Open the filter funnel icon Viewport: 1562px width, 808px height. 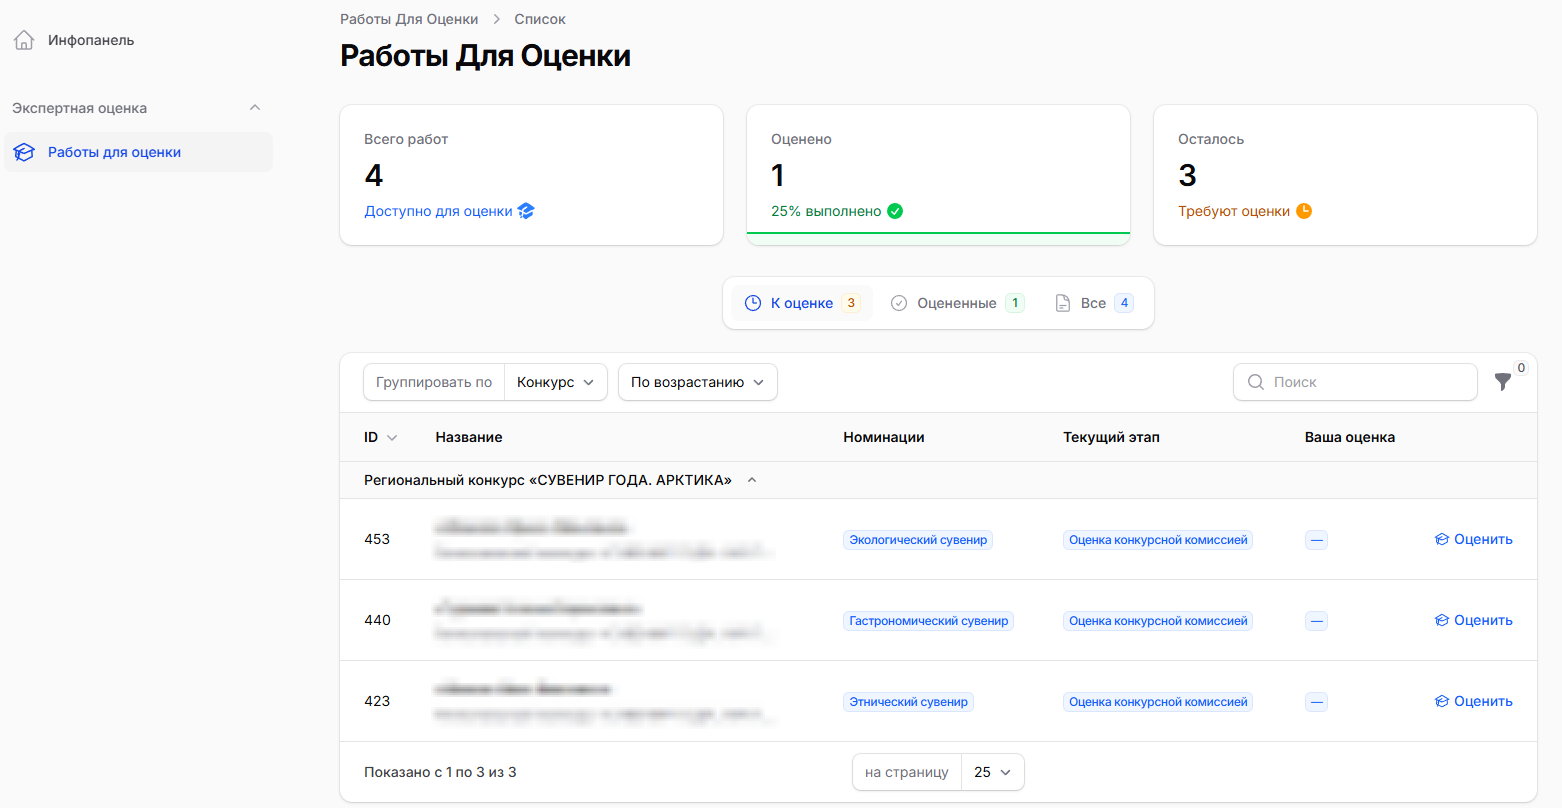[x=1502, y=382]
